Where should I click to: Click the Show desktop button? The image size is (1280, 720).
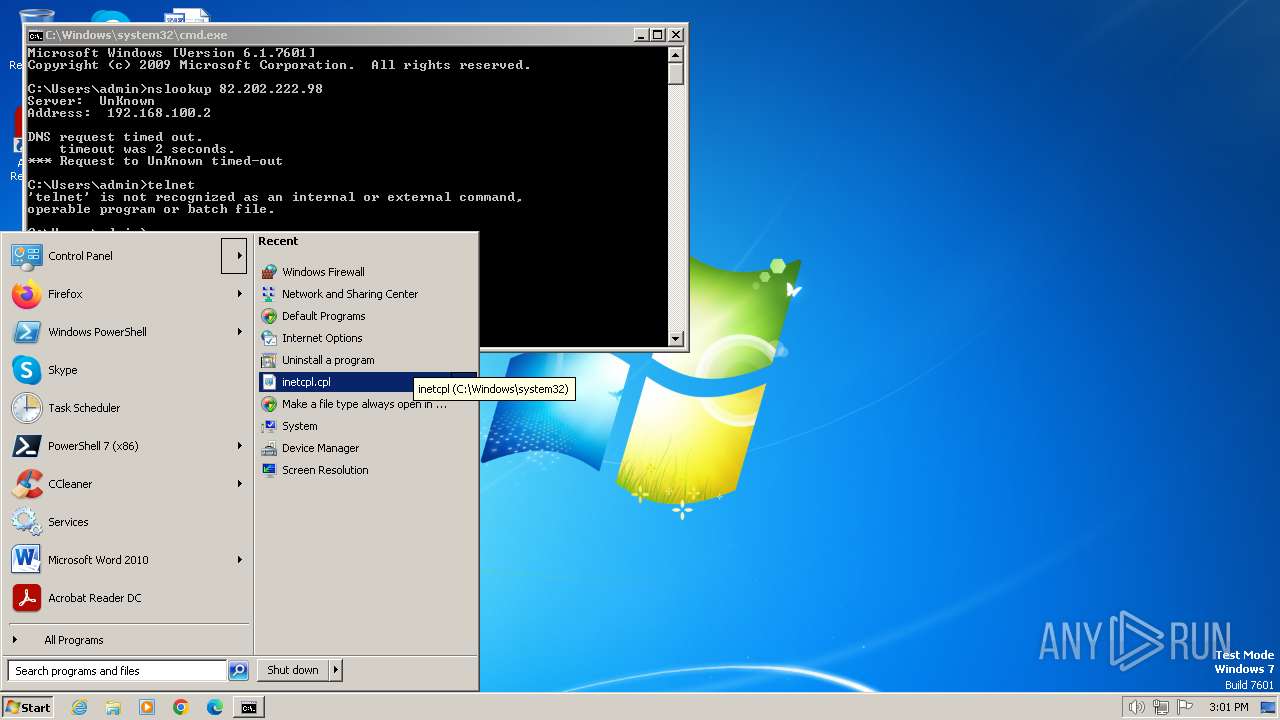tap(1268, 707)
